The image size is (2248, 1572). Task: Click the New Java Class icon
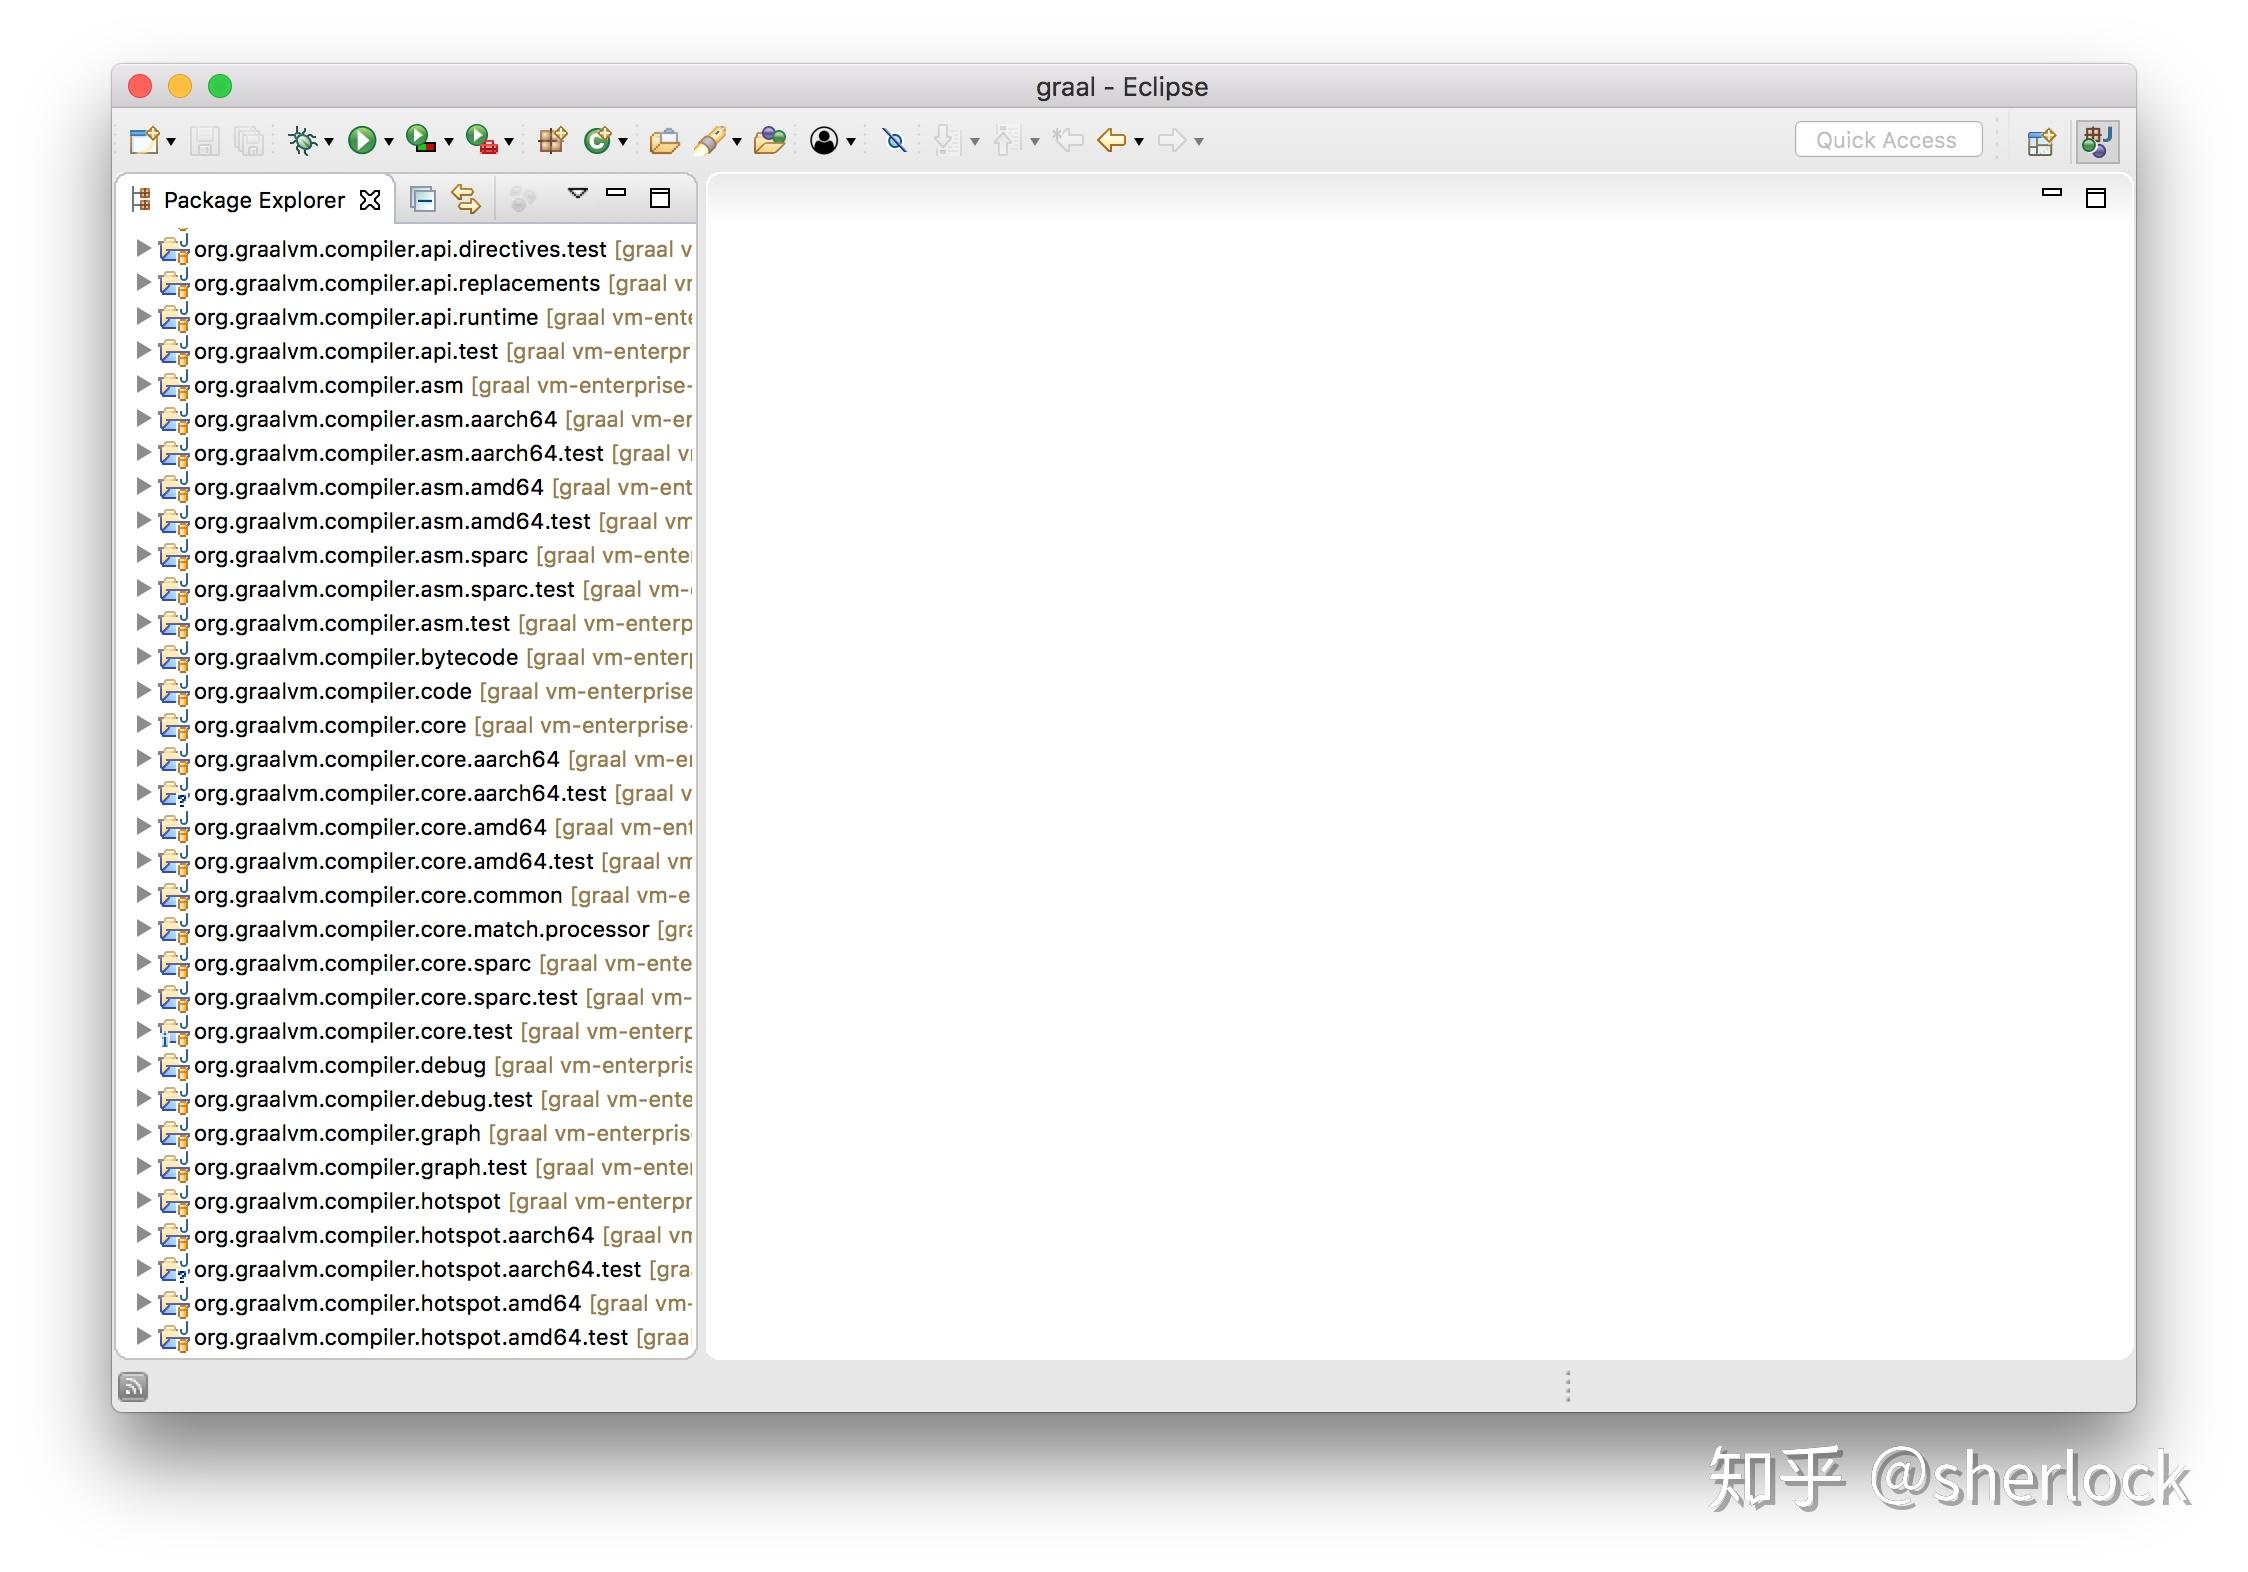click(597, 140)
